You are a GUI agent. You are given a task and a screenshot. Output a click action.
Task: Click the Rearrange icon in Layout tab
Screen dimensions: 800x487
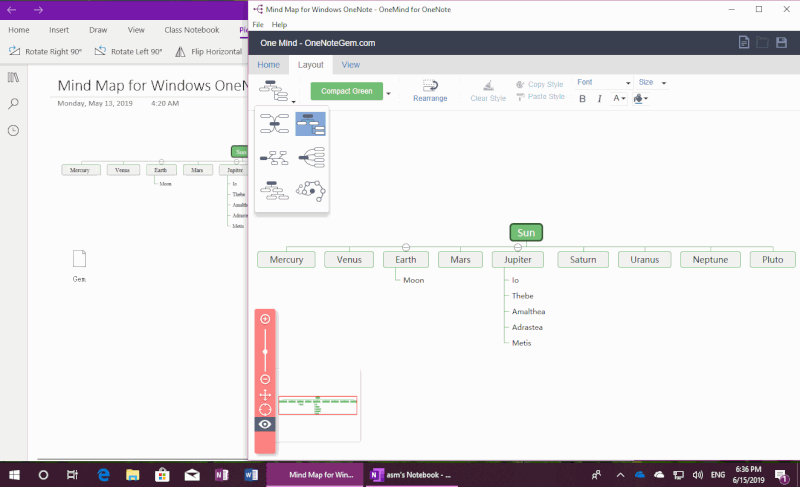430,86
